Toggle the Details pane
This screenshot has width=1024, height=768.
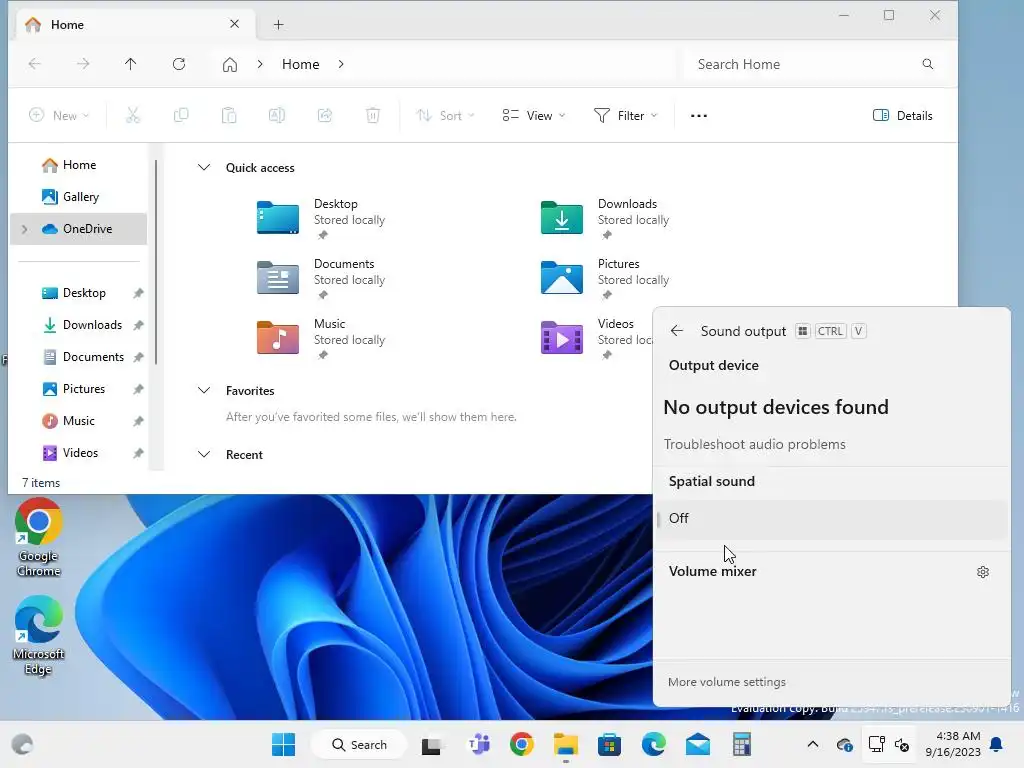[x=903, y=116]
